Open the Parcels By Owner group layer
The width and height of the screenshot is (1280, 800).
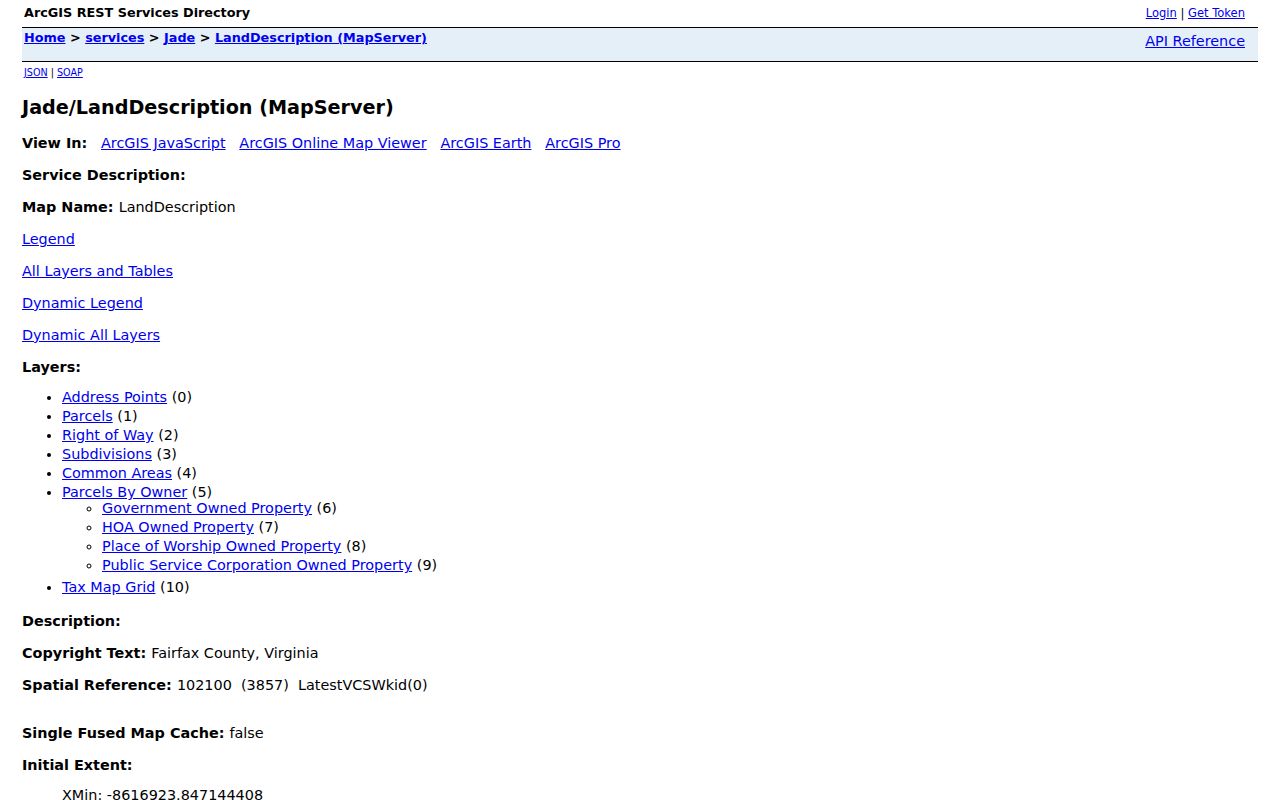coord(124,492)
